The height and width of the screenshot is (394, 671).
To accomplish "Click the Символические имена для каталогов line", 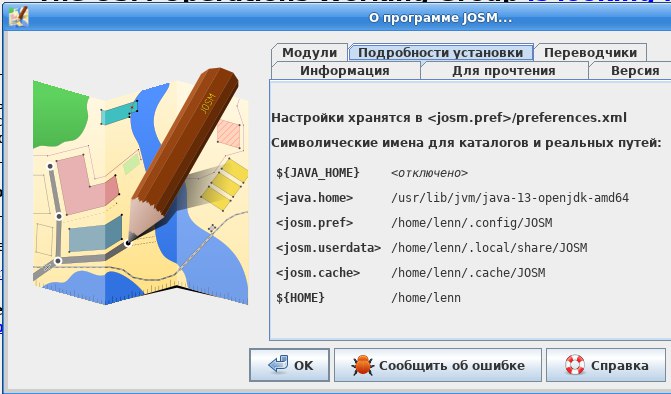I will [466, 142].
